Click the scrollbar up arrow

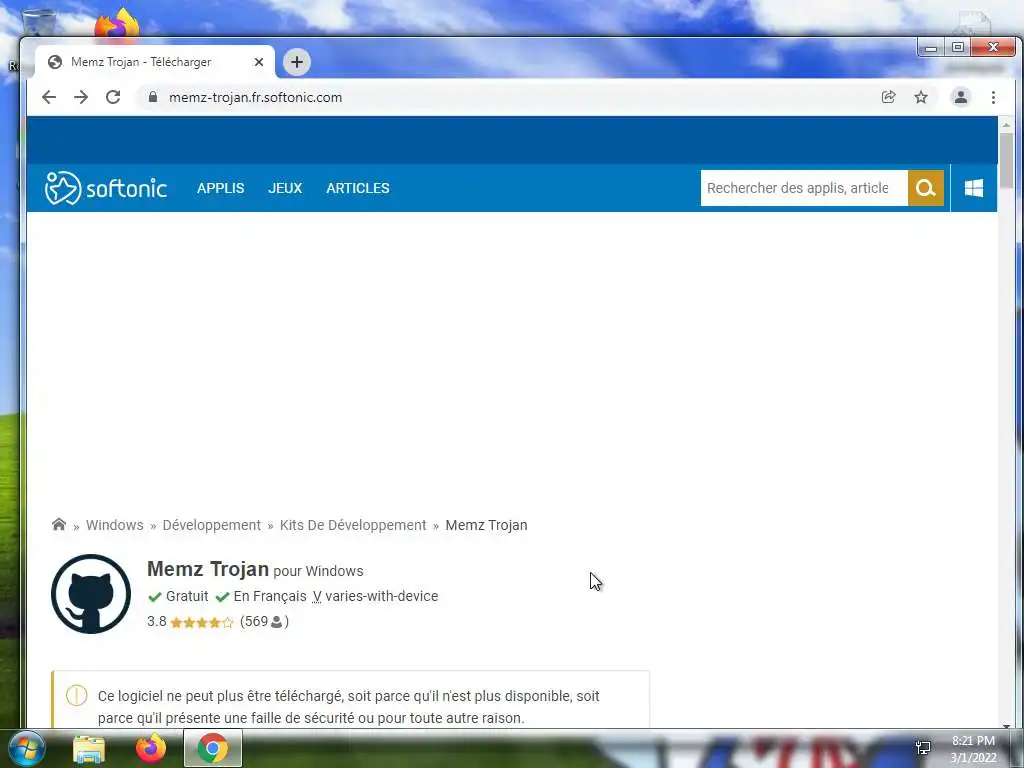[x=1006, y=124]
